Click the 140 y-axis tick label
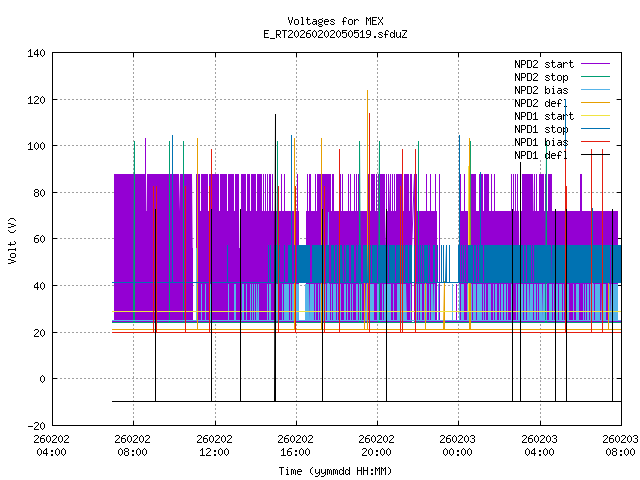Screen dimensions: 640x480 pos(36,53)
